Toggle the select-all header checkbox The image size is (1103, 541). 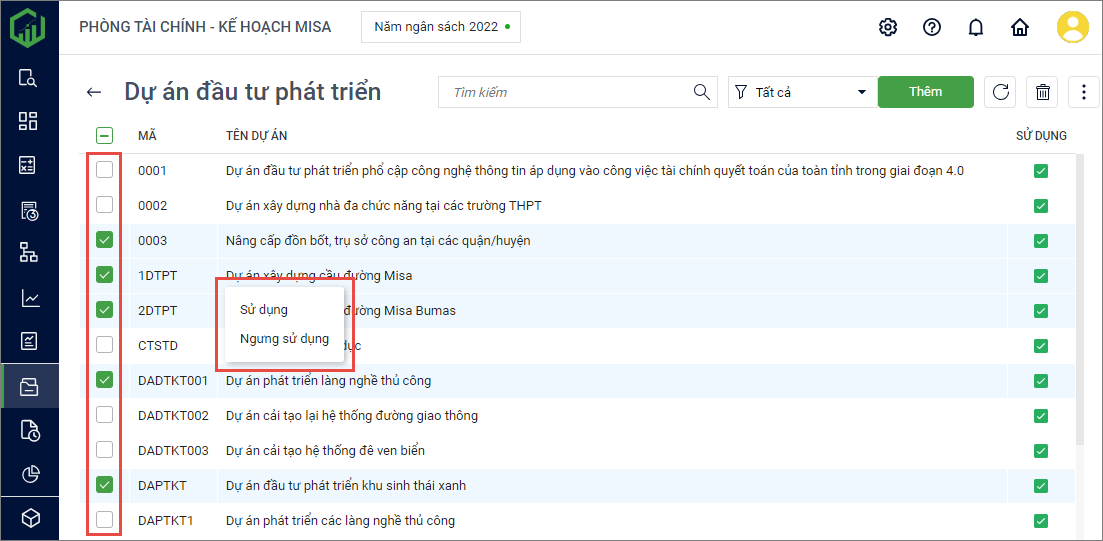pyautogui.click(x=105, y=136)
